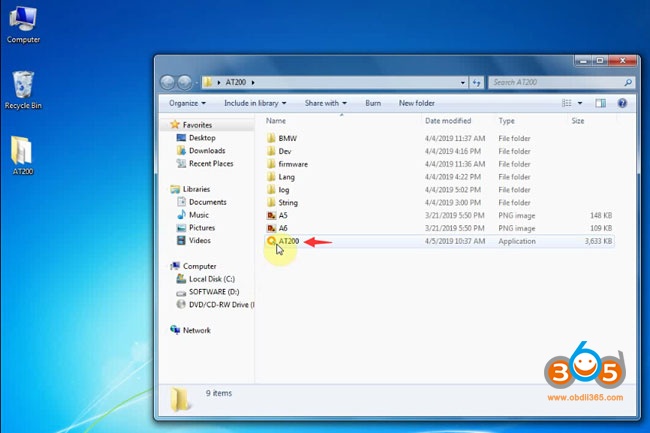
Task: Open the Computer desktop icon
Action: [23, 23]
